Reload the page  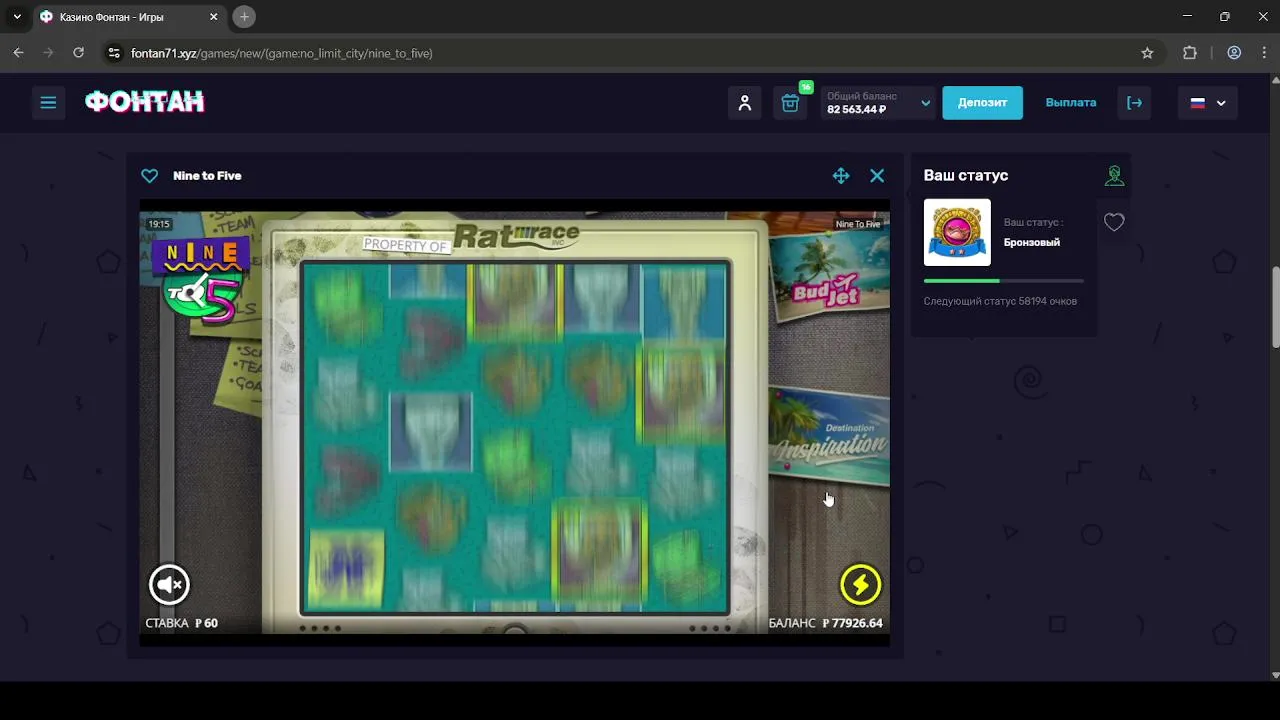coord(78,53)
